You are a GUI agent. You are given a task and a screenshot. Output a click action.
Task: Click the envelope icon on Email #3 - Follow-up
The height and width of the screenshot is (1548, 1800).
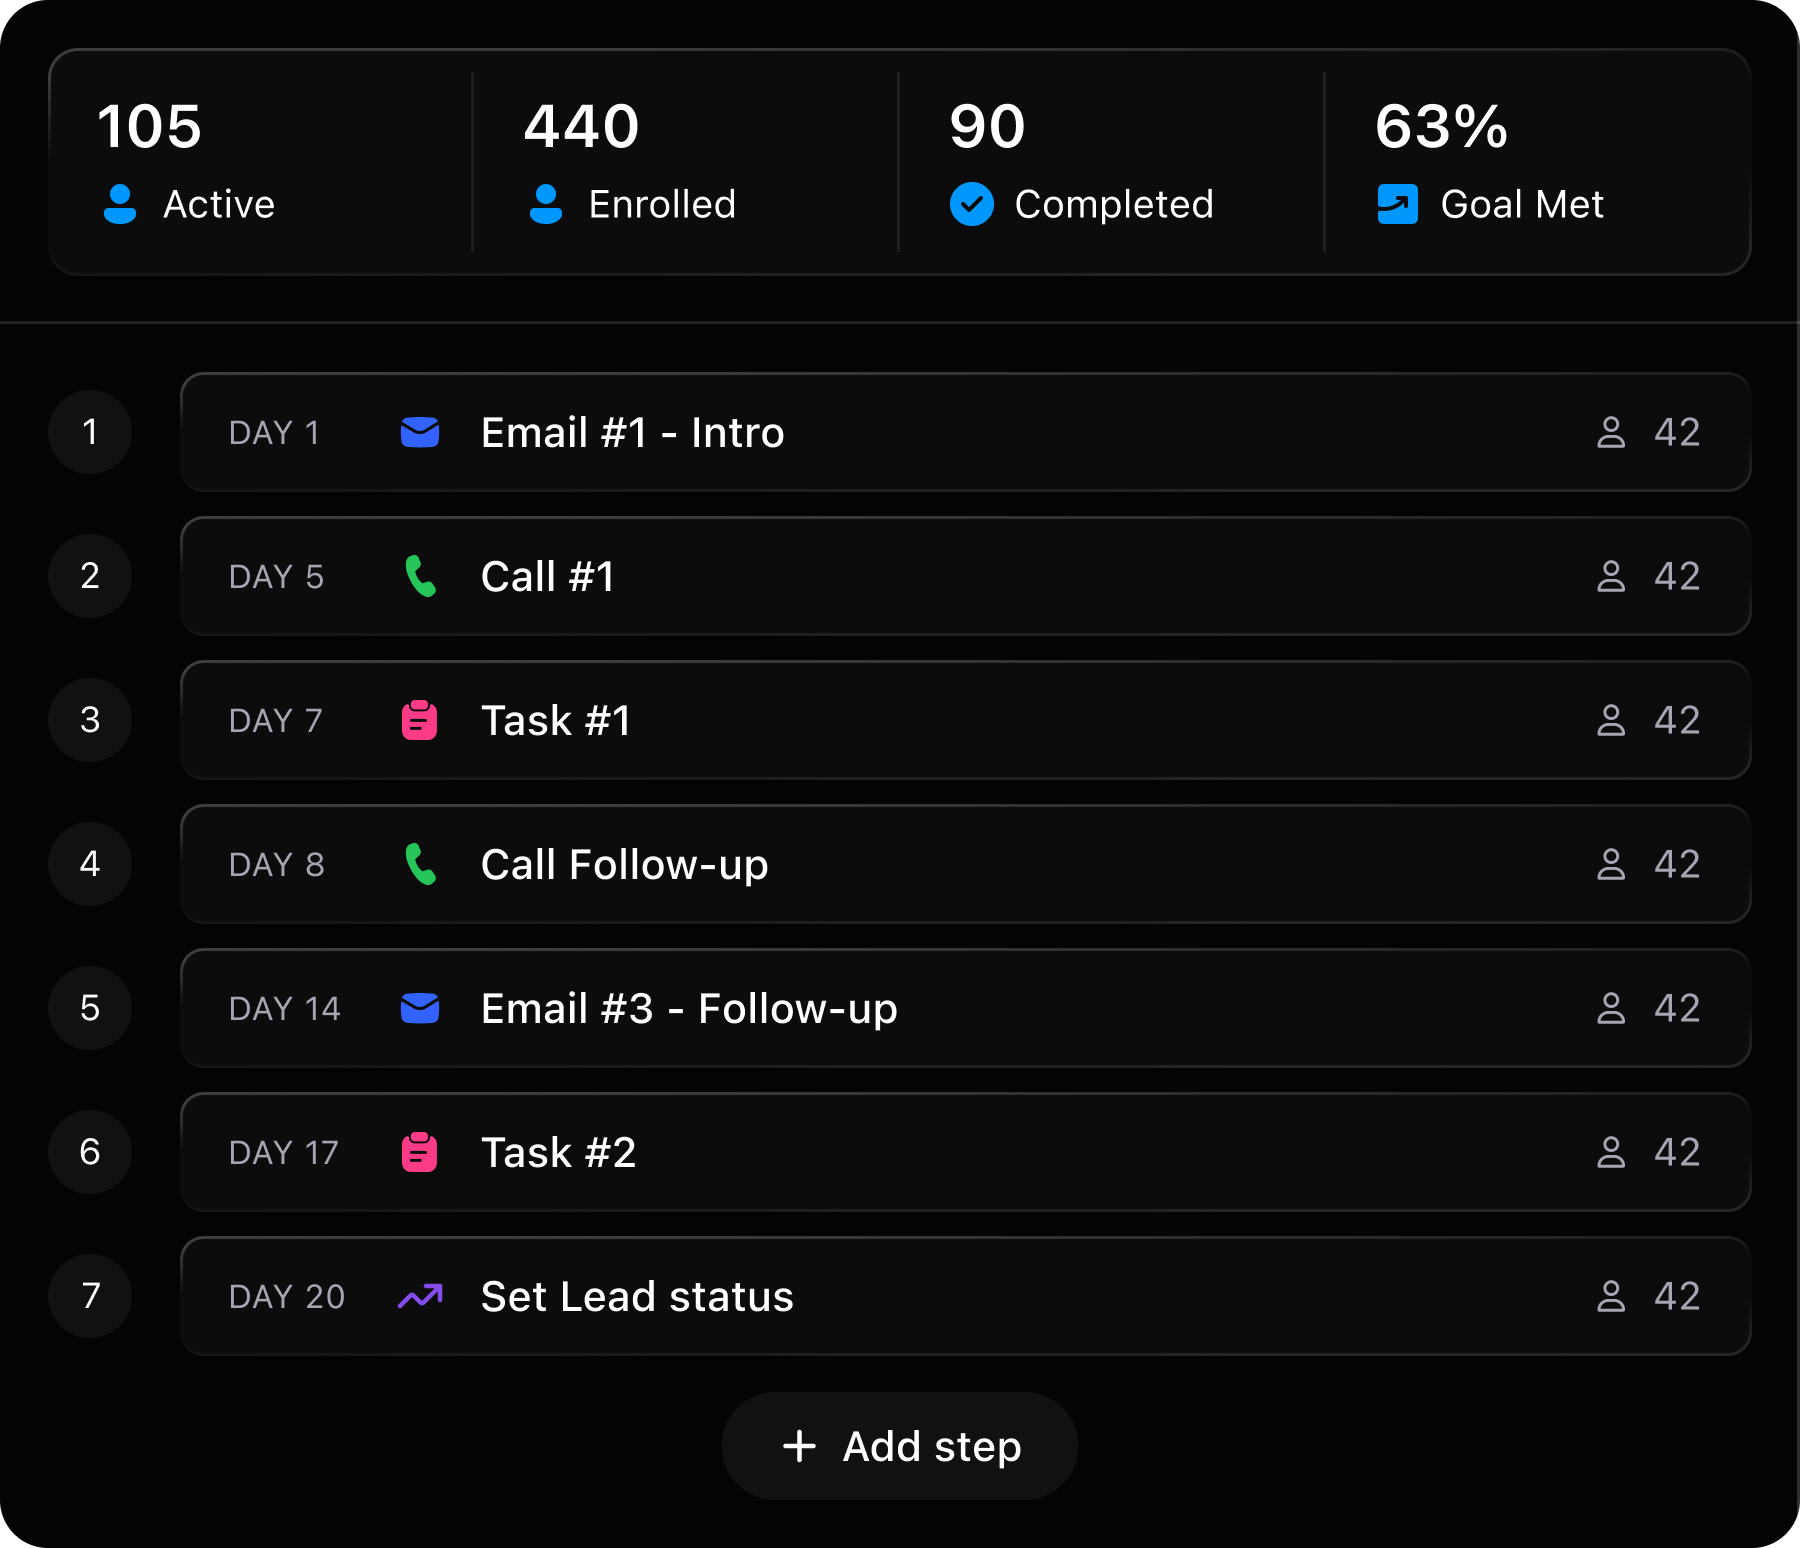pos(420,1008)
